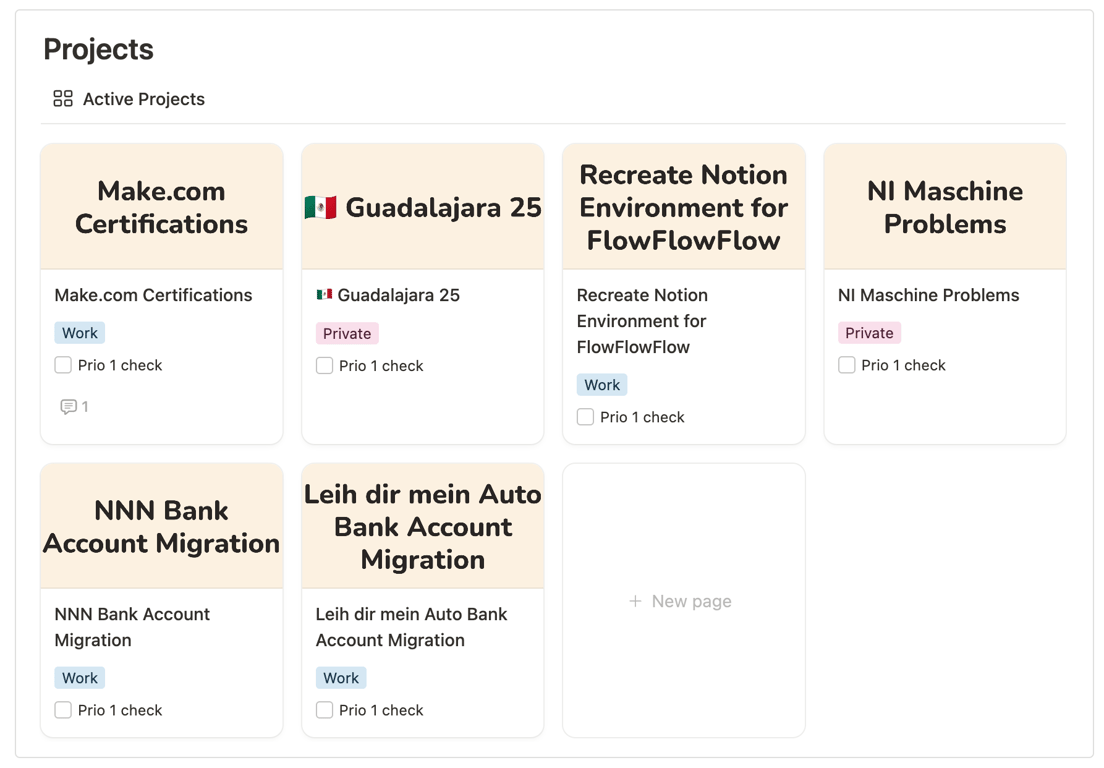Open NNN Bank Account Migration cover thumbnail
This screenshot has width=1104, height=768.
(162, 527)
